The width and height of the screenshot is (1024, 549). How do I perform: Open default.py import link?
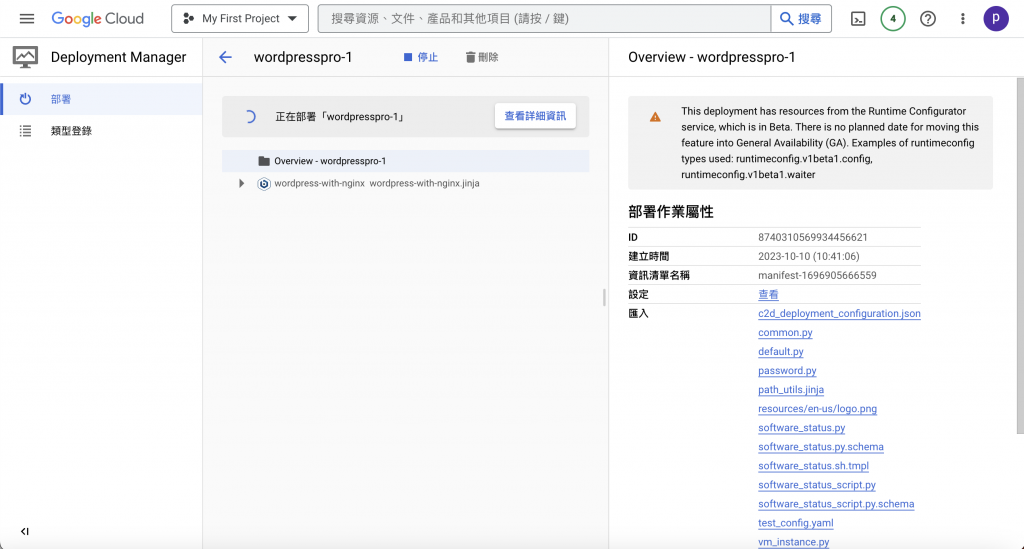tap(780, 351)
